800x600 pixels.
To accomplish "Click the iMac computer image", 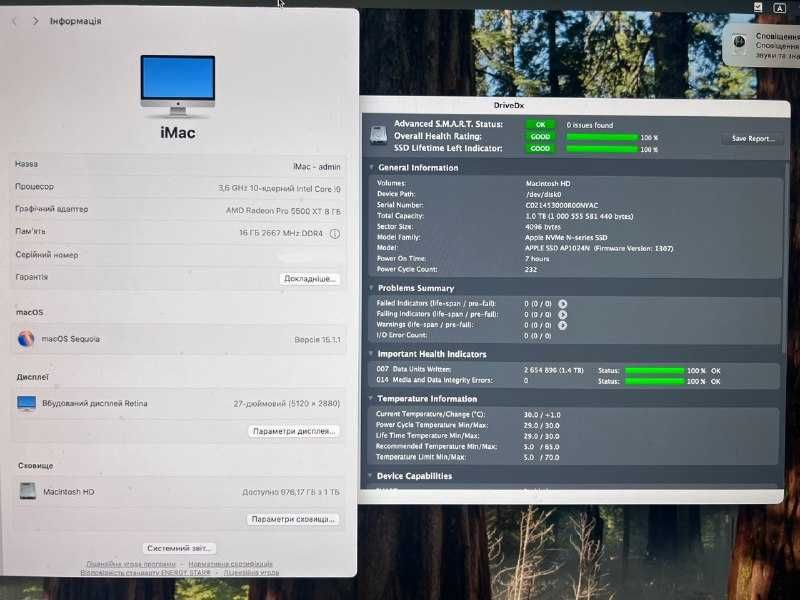I will pos(178,86).
